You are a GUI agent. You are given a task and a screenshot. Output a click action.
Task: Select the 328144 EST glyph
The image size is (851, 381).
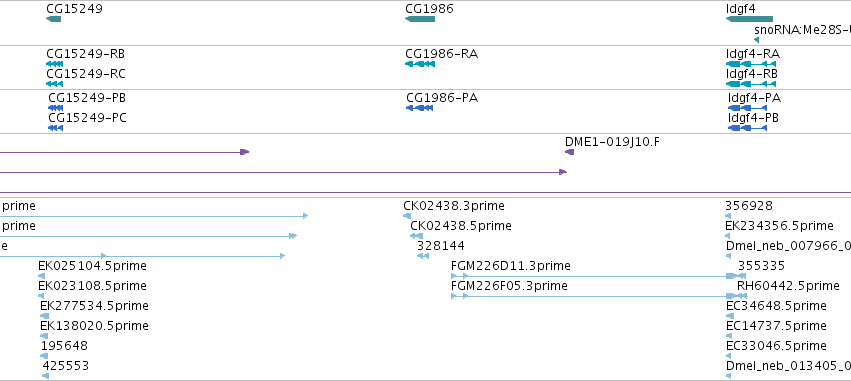coord(423,256)
